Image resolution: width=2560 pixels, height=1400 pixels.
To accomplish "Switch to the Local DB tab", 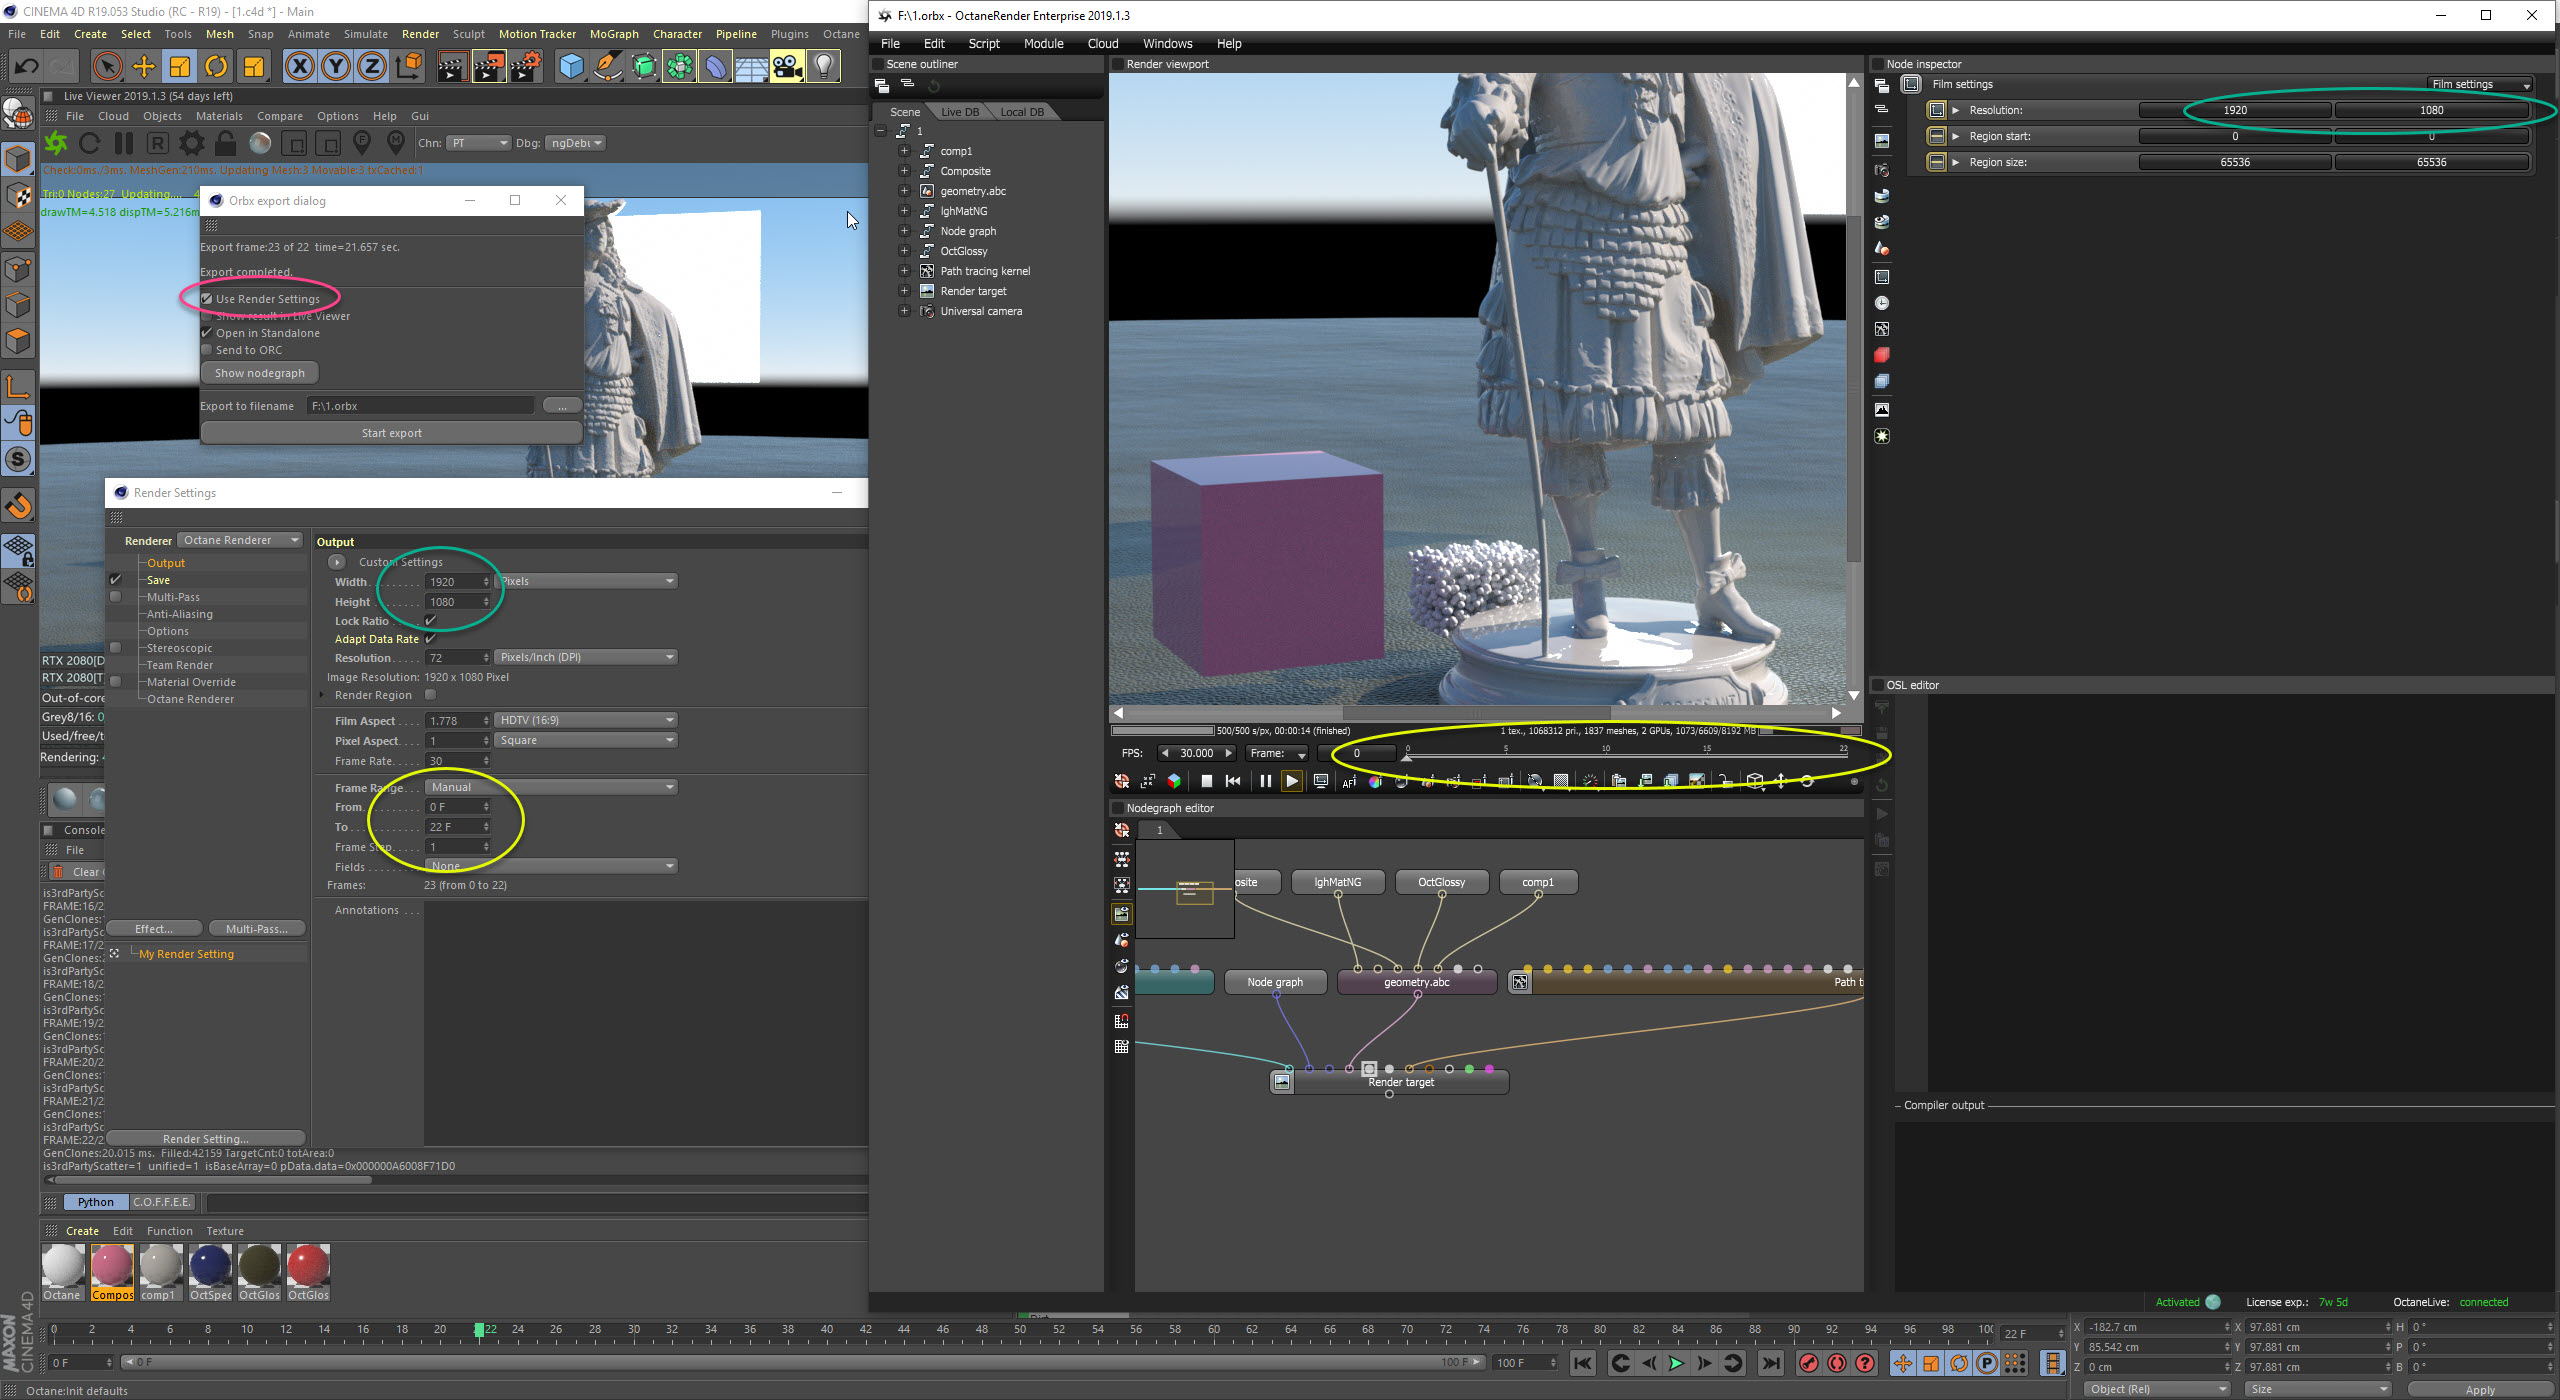I will pyautogui.click(x=1022, y=112).
